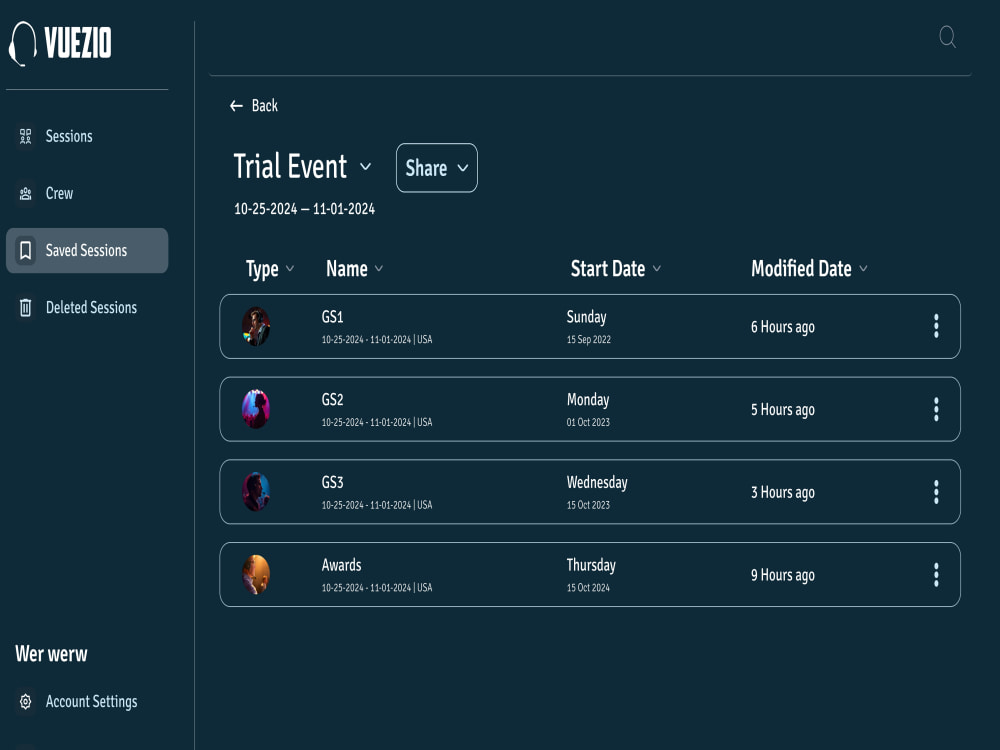The height and width of the screenshot is (750, 1000).
Task: Click the Start Date column header
Action: (608, 268)
